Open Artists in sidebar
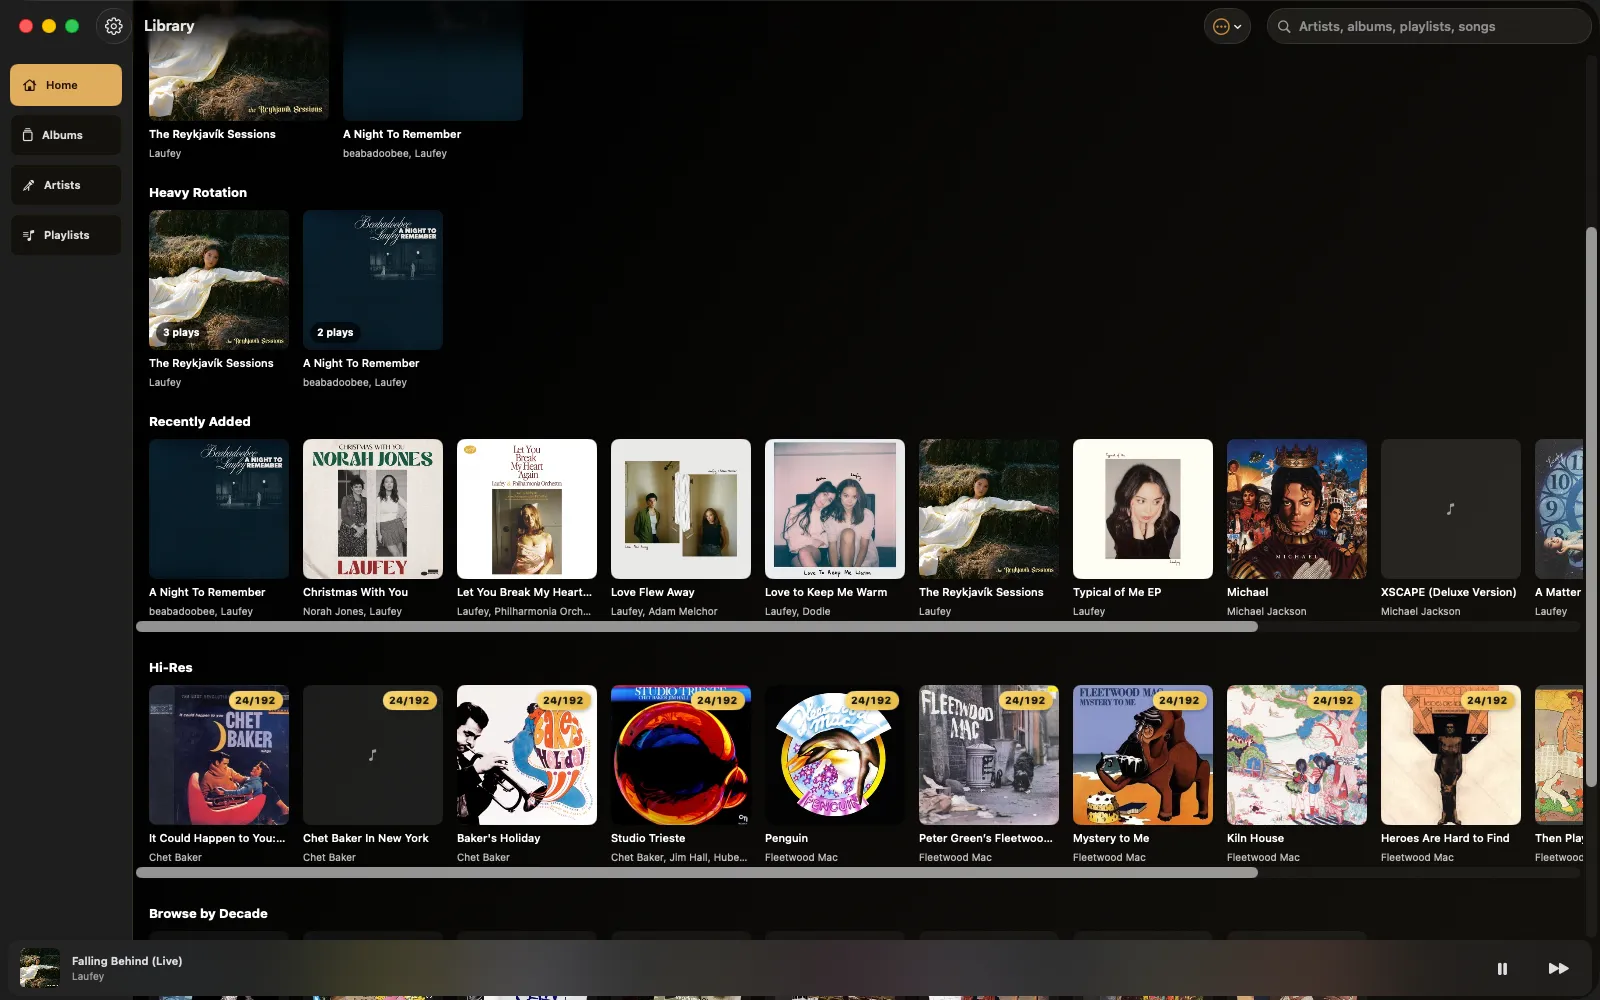Screen dimensions: 1600x1000 [66, 185]
